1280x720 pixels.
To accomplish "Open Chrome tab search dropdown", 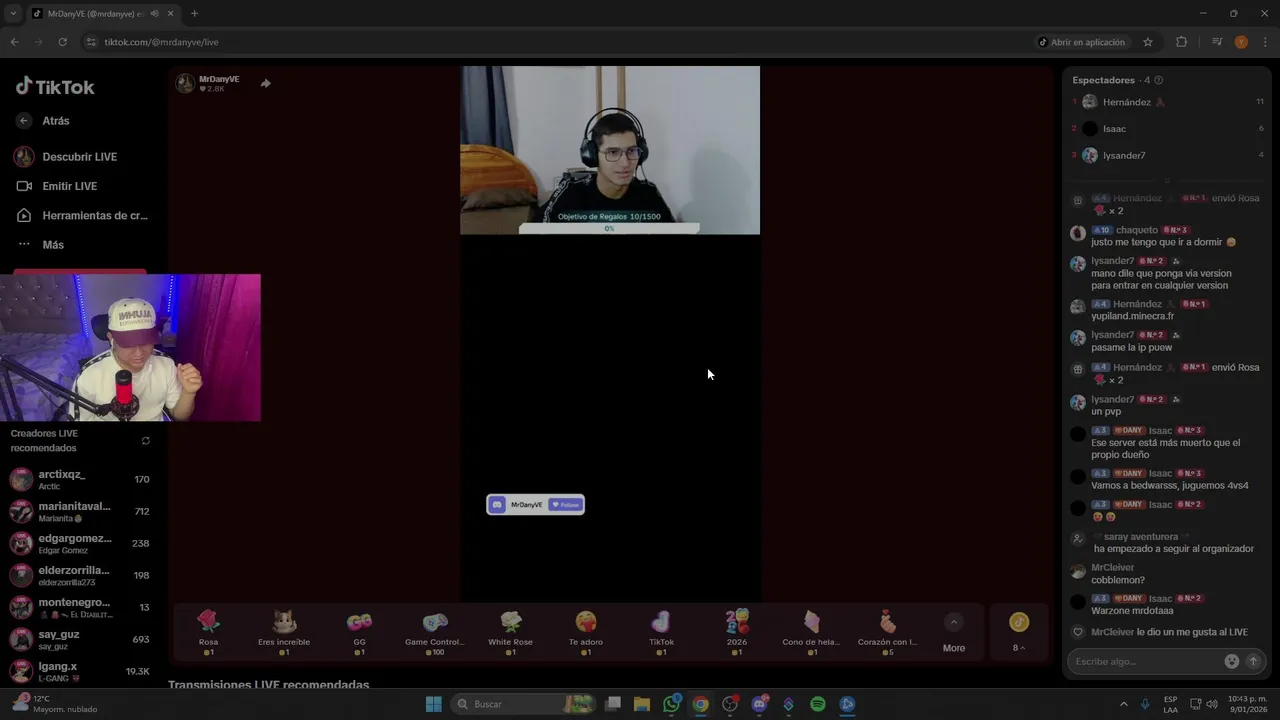I will [13, 13].
